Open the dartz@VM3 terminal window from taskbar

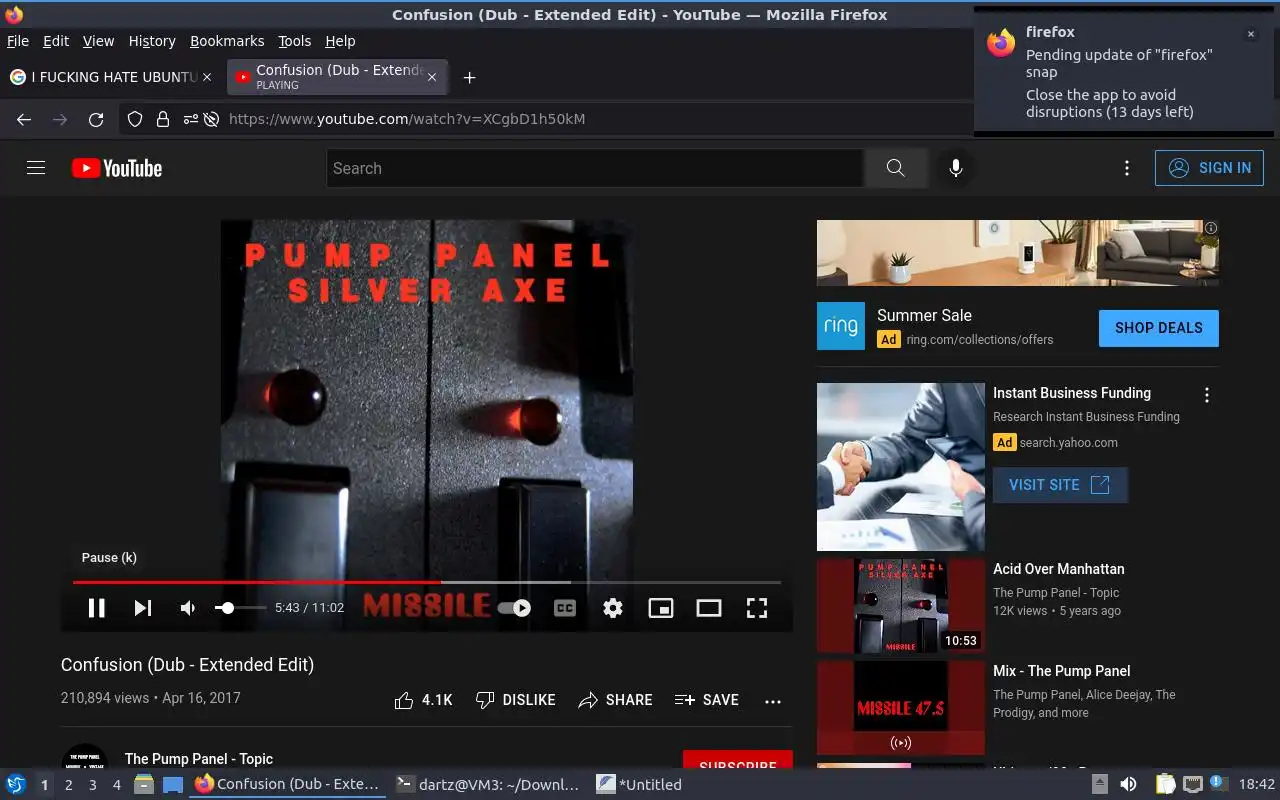click(x=487, y=784)
